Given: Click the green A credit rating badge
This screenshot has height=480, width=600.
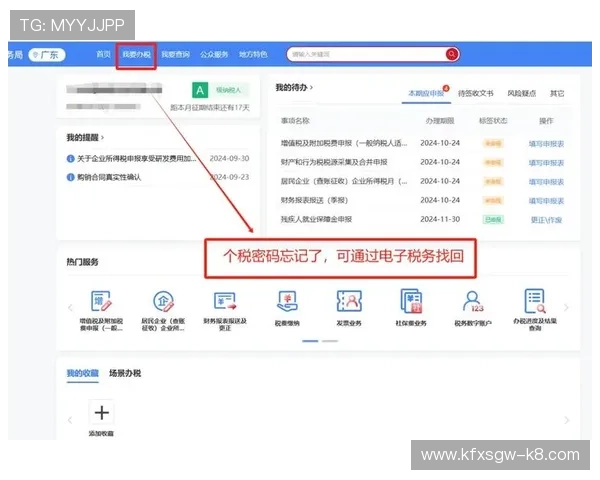Looking at the screenshot, I should [x=200, y=90].
